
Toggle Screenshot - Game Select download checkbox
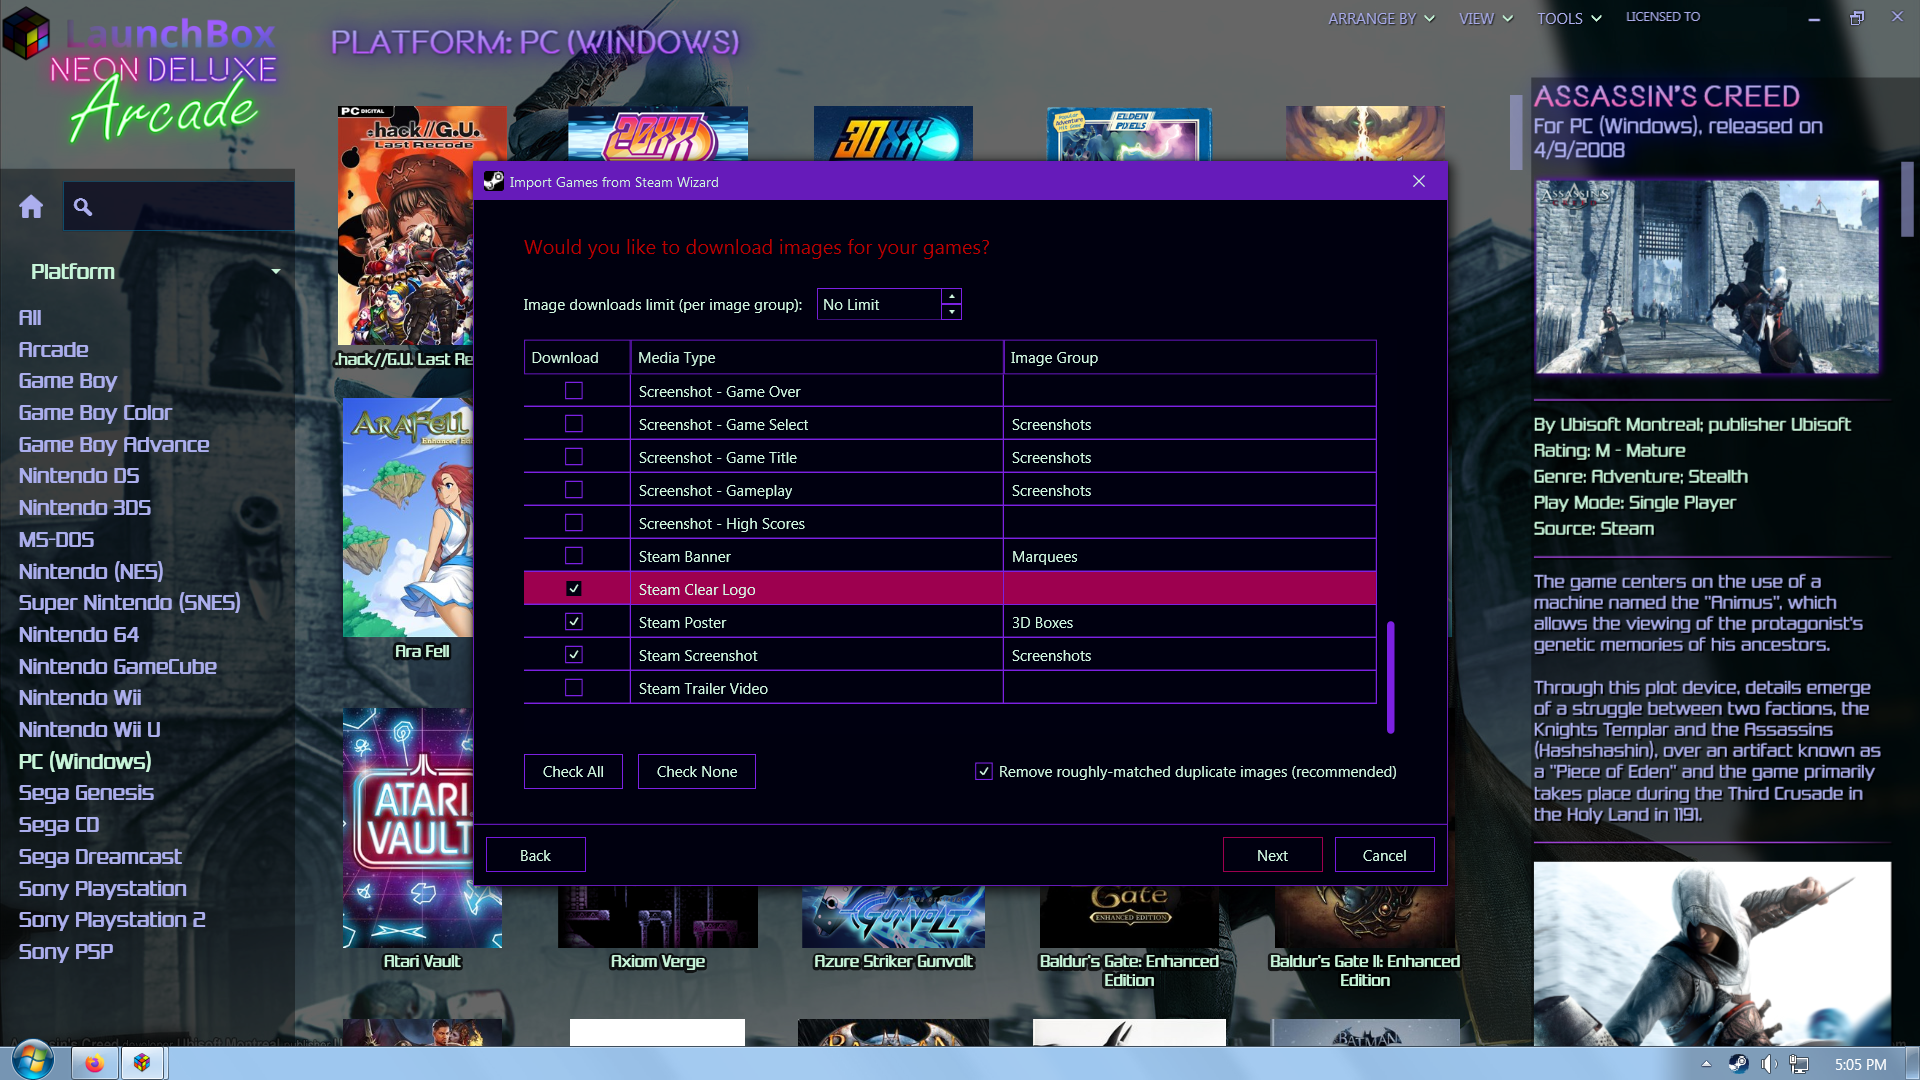(x=574, y=424)
